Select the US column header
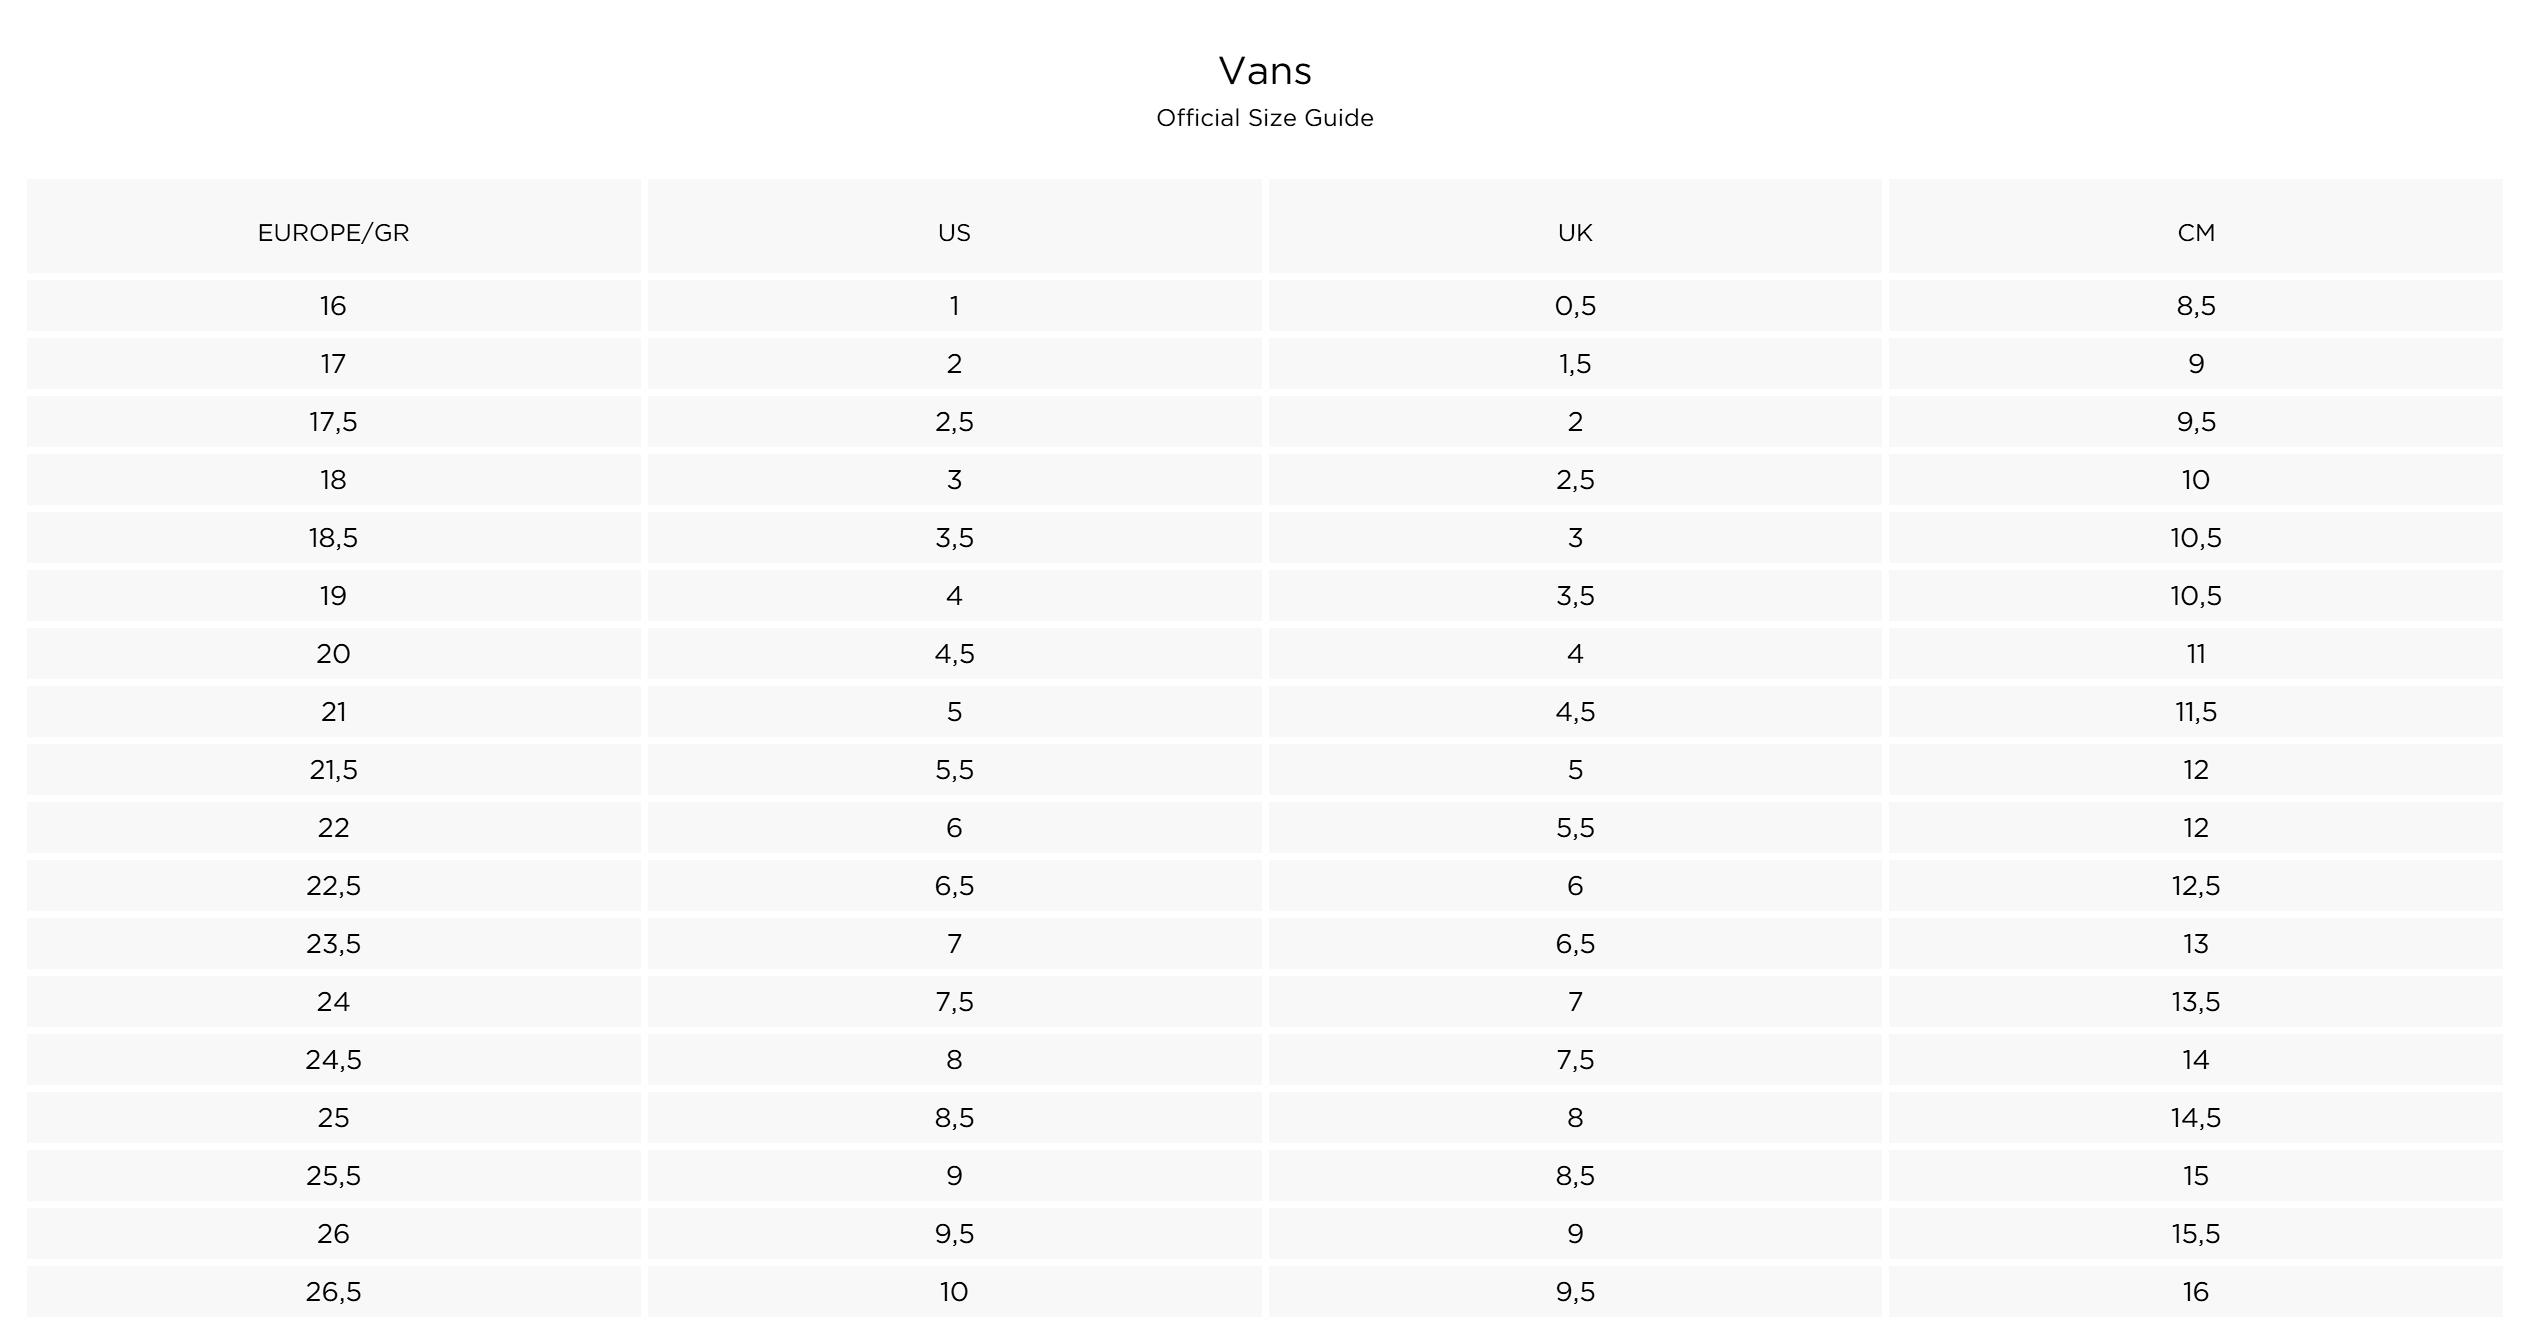The width and height of the screenshot is (2536, 1323). (x=954, y=226)
